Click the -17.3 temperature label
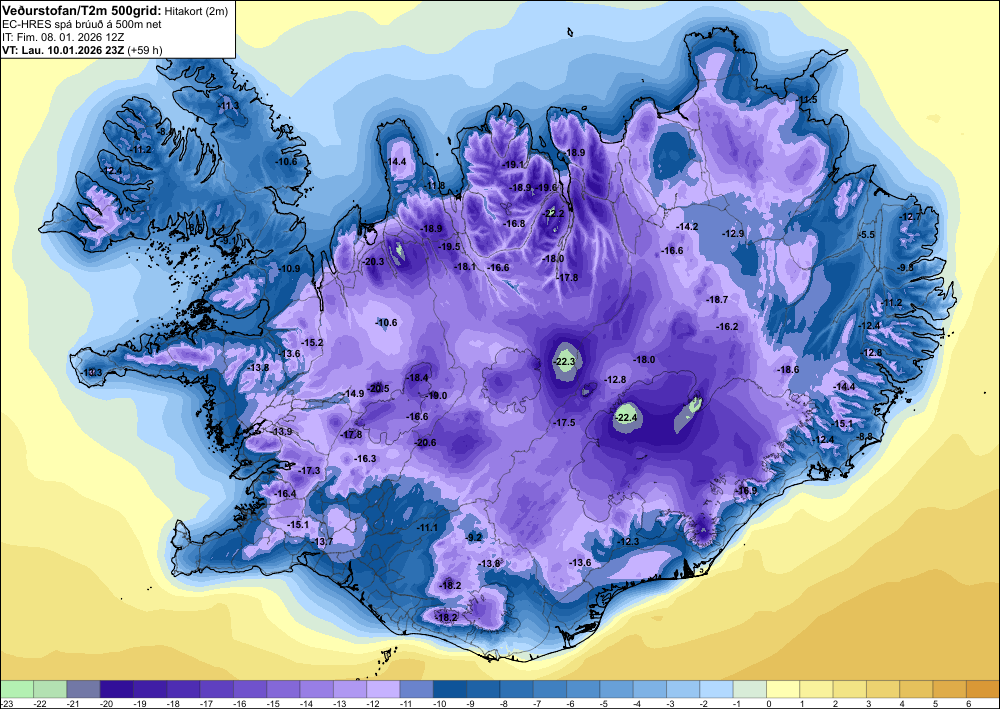The image size is (1000, 709). [x=309, y=470]
